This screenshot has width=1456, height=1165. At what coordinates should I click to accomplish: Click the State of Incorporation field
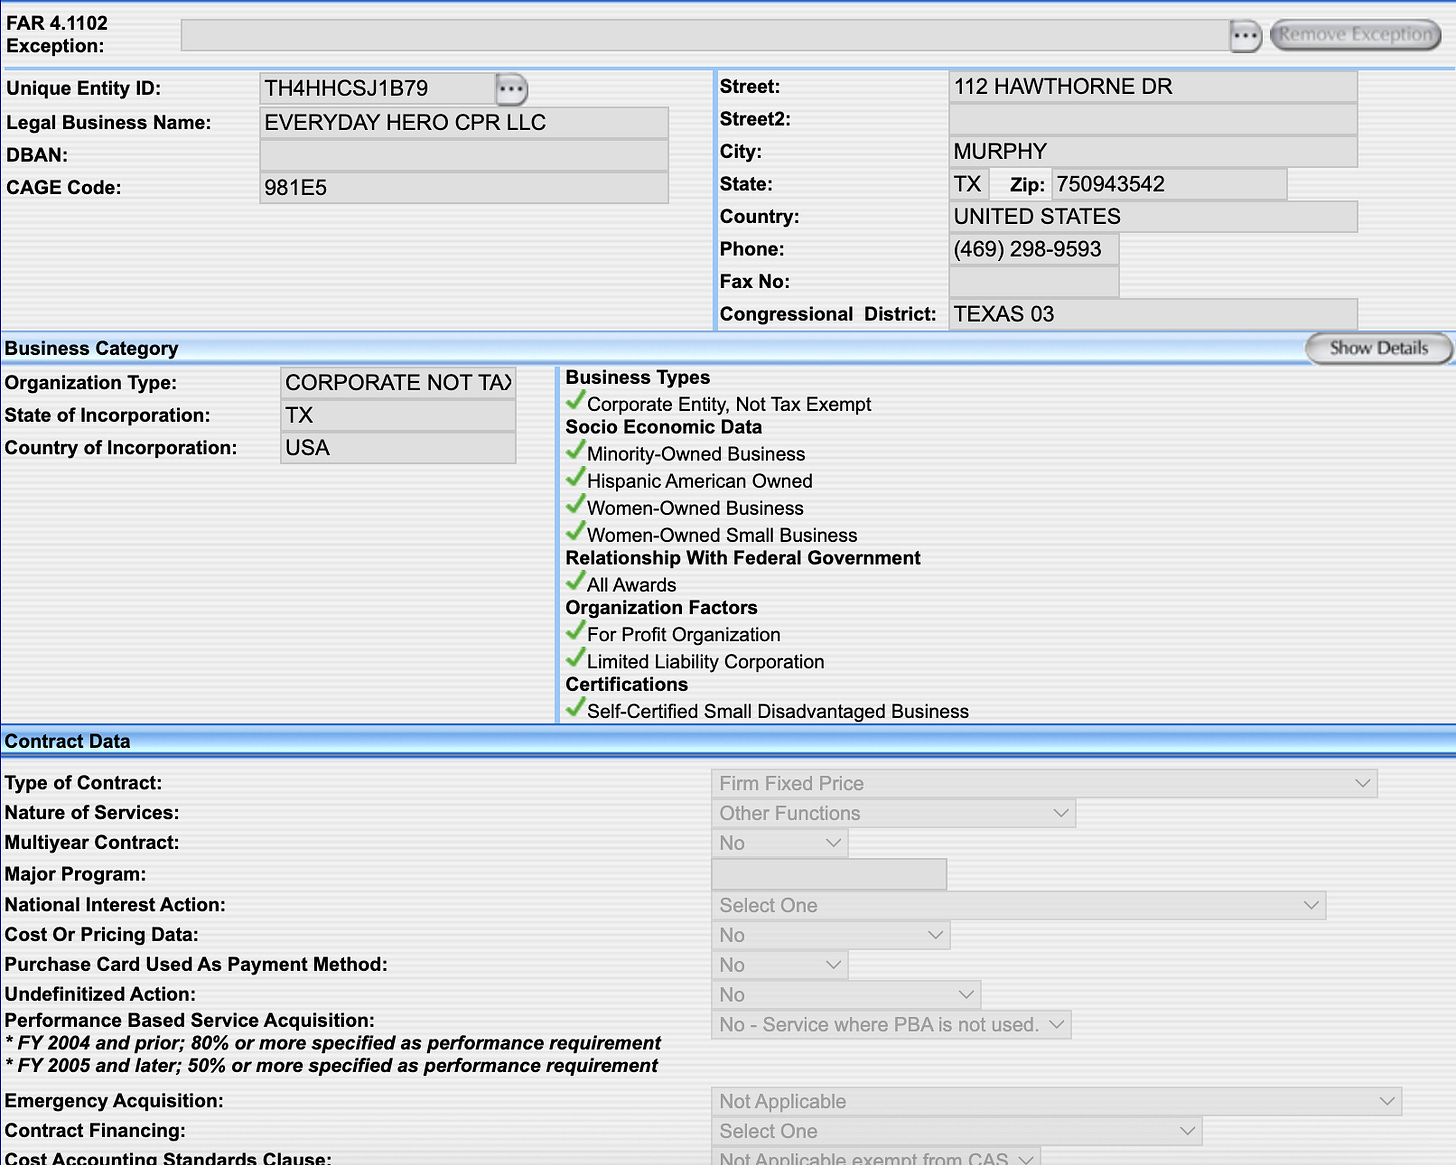tap(398, 415)
